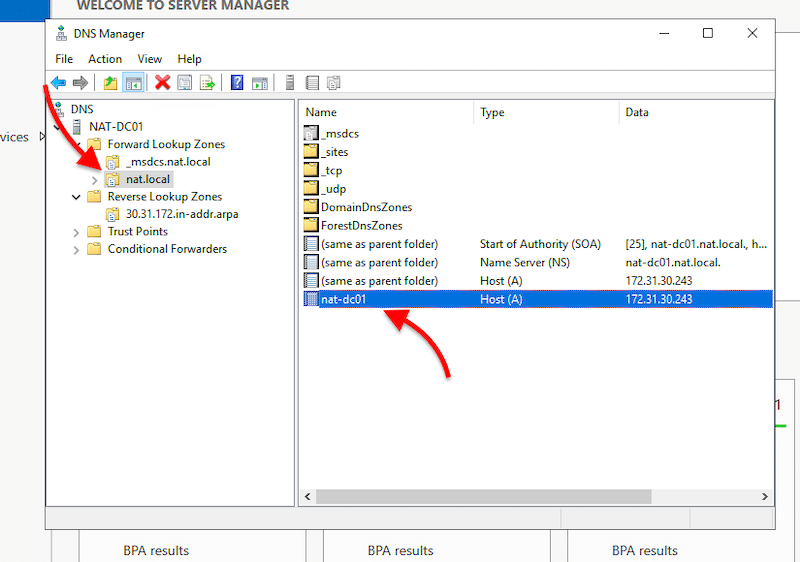Click the nat-dc01 row's 172.31.30.243 data
Image resolution: width=800 pixels, height=562 pixels.
659,299
